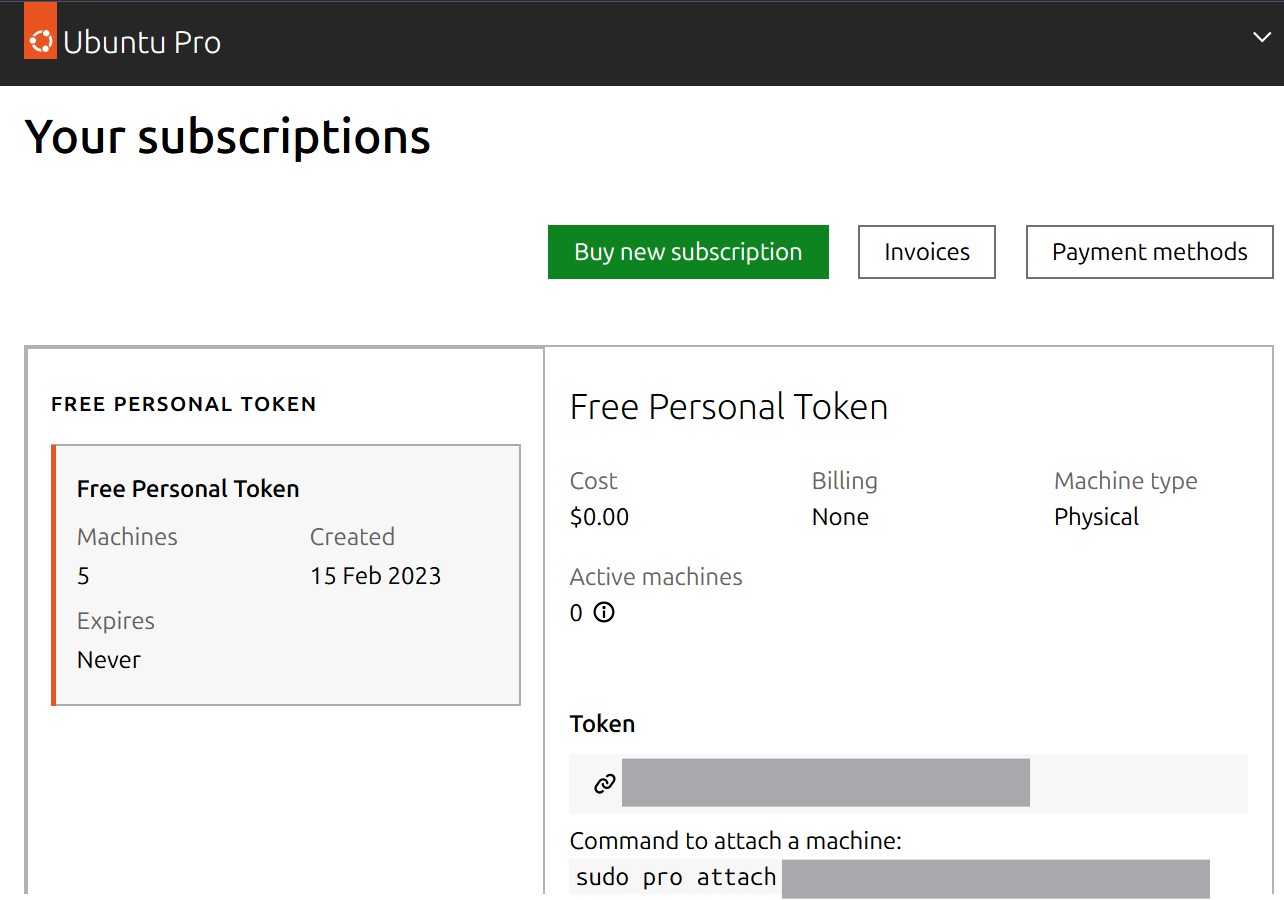Click the 'FREE PERSONAL TOKEN' section label
The height and width of the screenshot is (900, 1284).
(x=184, y=405)
